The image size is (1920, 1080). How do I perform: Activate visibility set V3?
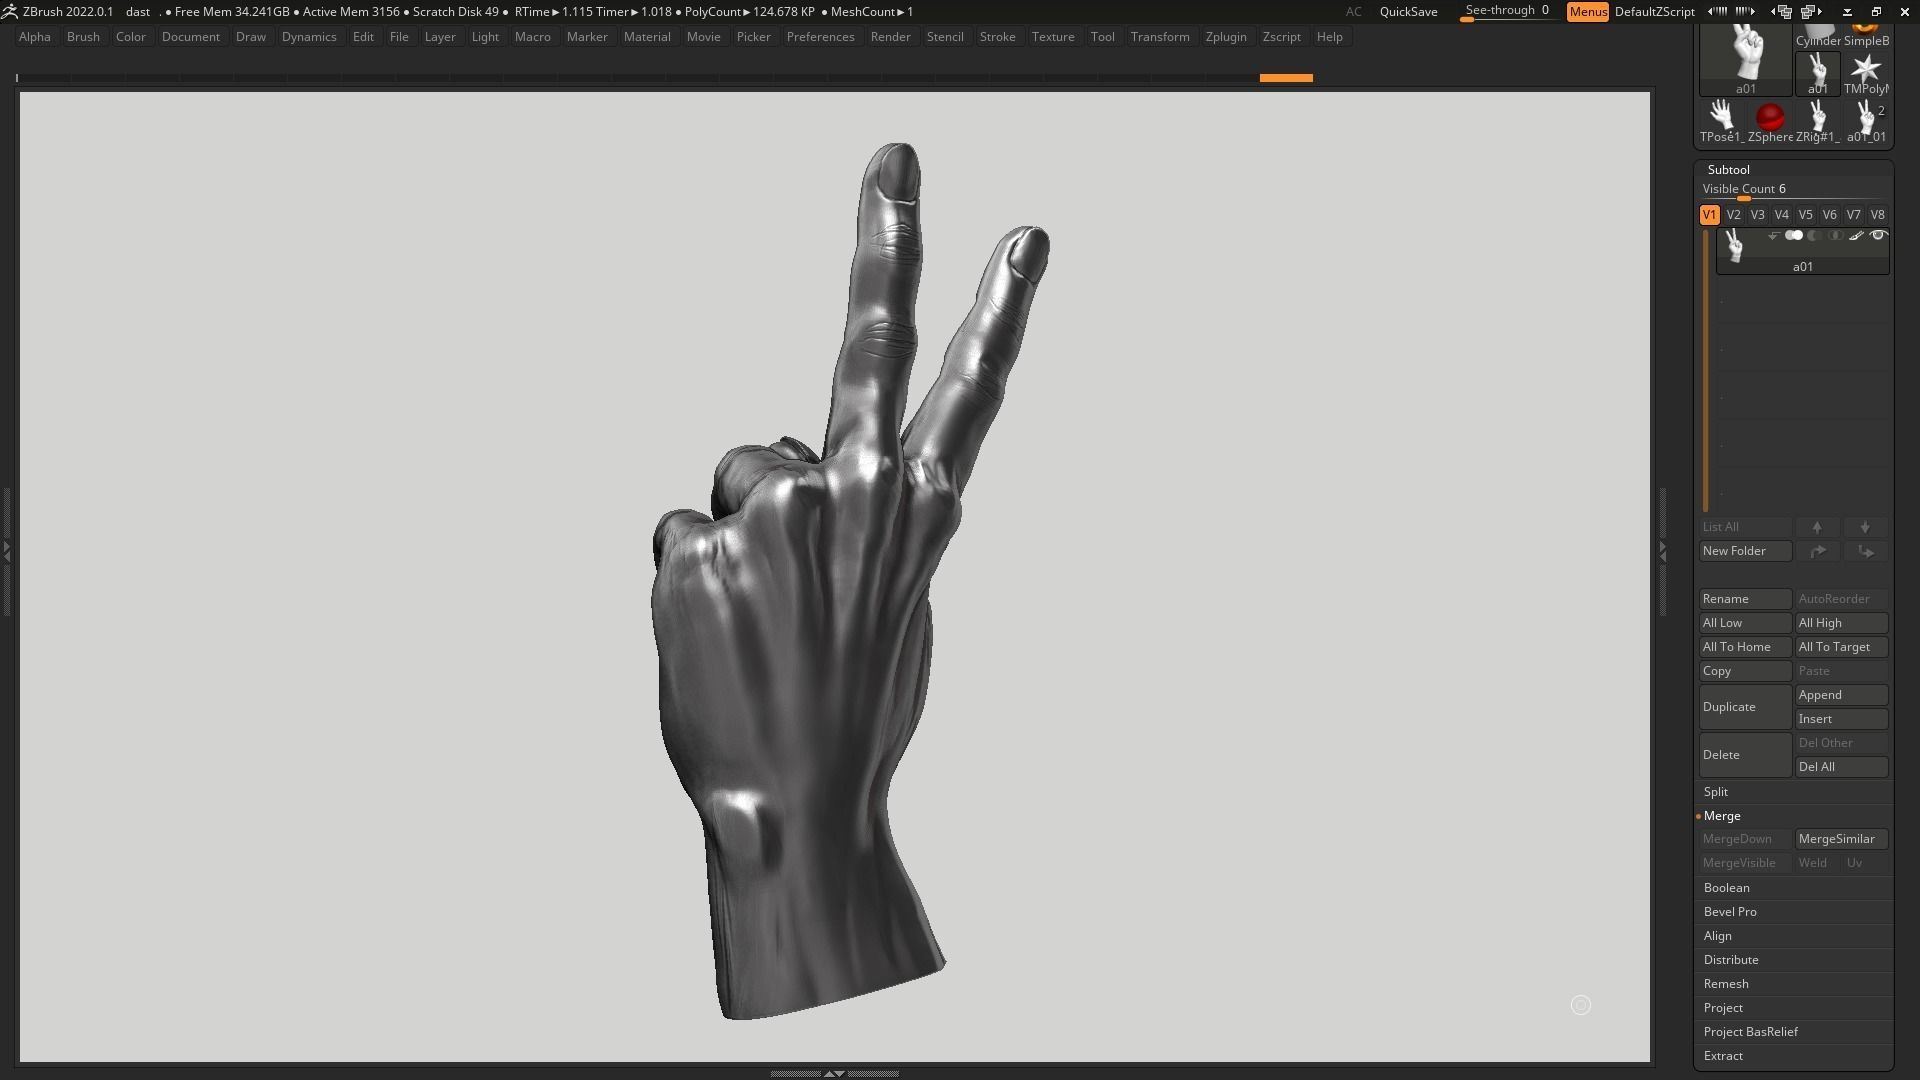(1757, 215)
